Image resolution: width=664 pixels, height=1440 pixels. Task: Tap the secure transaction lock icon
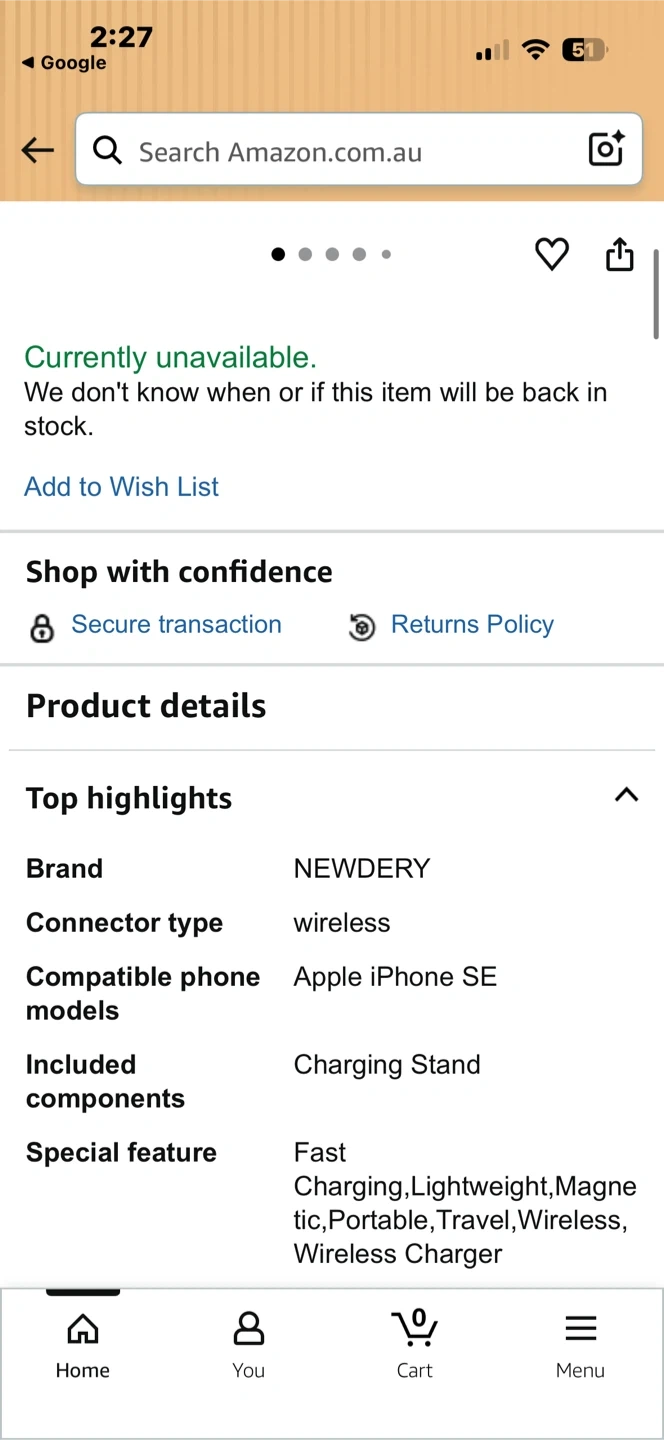point(42,627)
